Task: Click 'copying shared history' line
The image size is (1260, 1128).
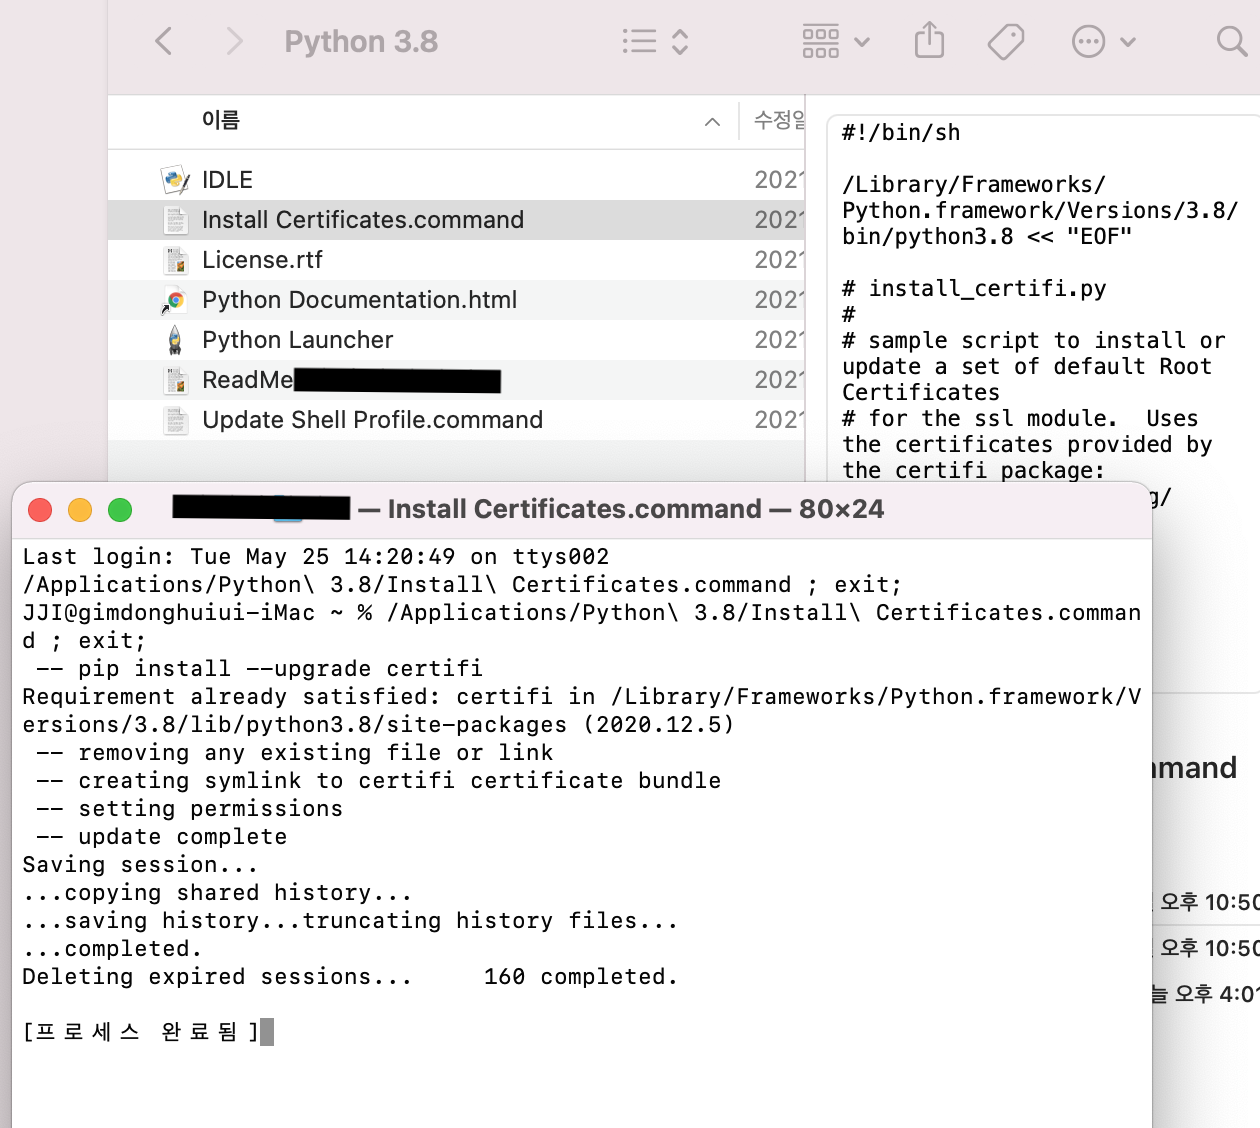Action: [x=217, y=893]
